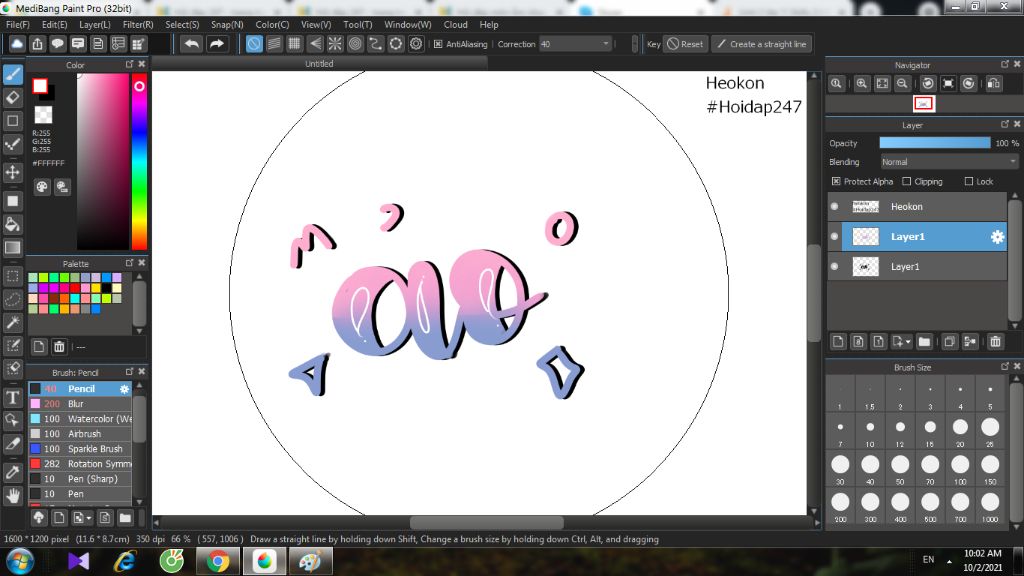Open the Layer menu

[95, 24]
